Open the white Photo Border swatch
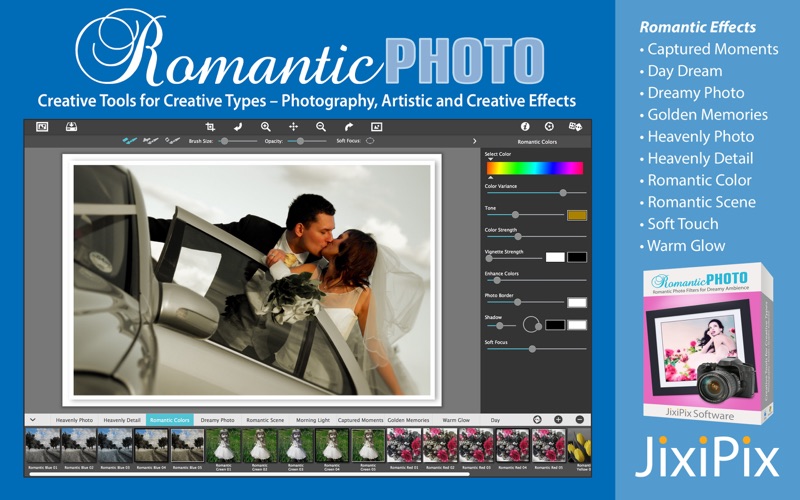Image resolution: width=800 pixels, height=500 pixels. [x=577, y=303]
